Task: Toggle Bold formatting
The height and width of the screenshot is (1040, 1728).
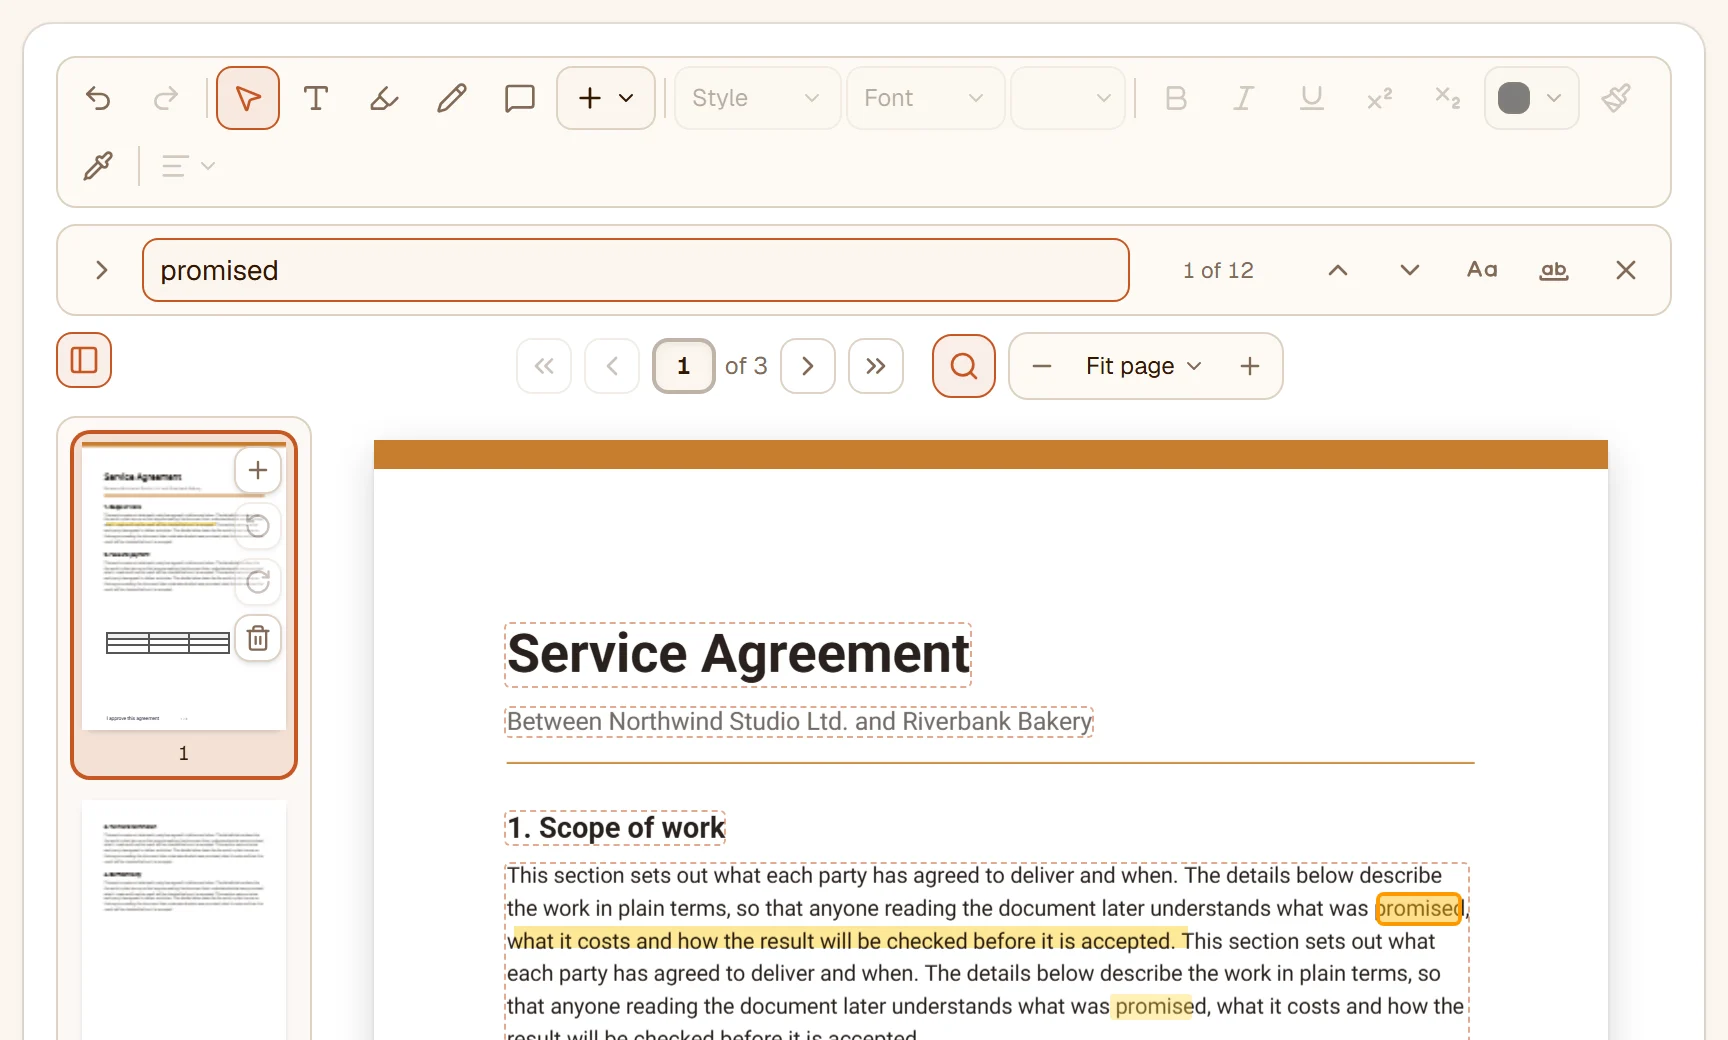Action: (1176, 98)
